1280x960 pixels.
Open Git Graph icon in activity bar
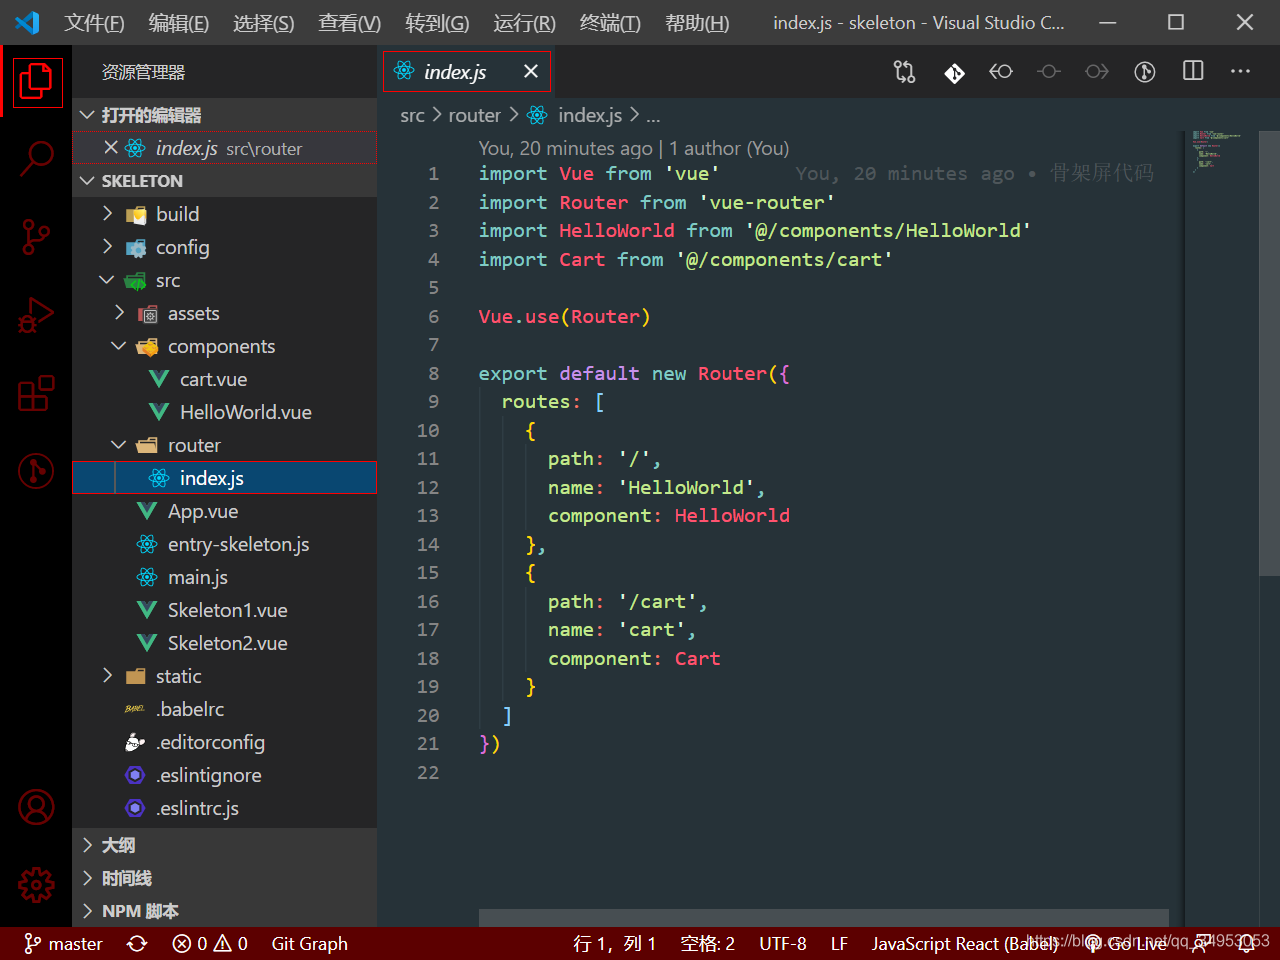(36, 470)
